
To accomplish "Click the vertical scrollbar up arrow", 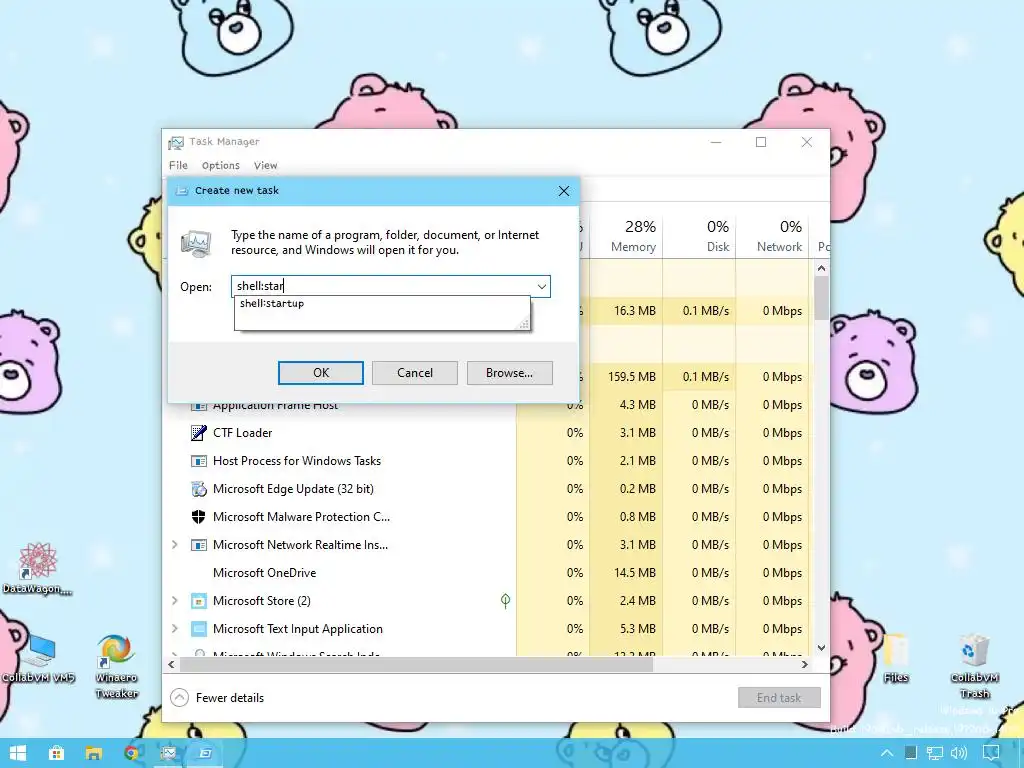I will tap(822, 268).
